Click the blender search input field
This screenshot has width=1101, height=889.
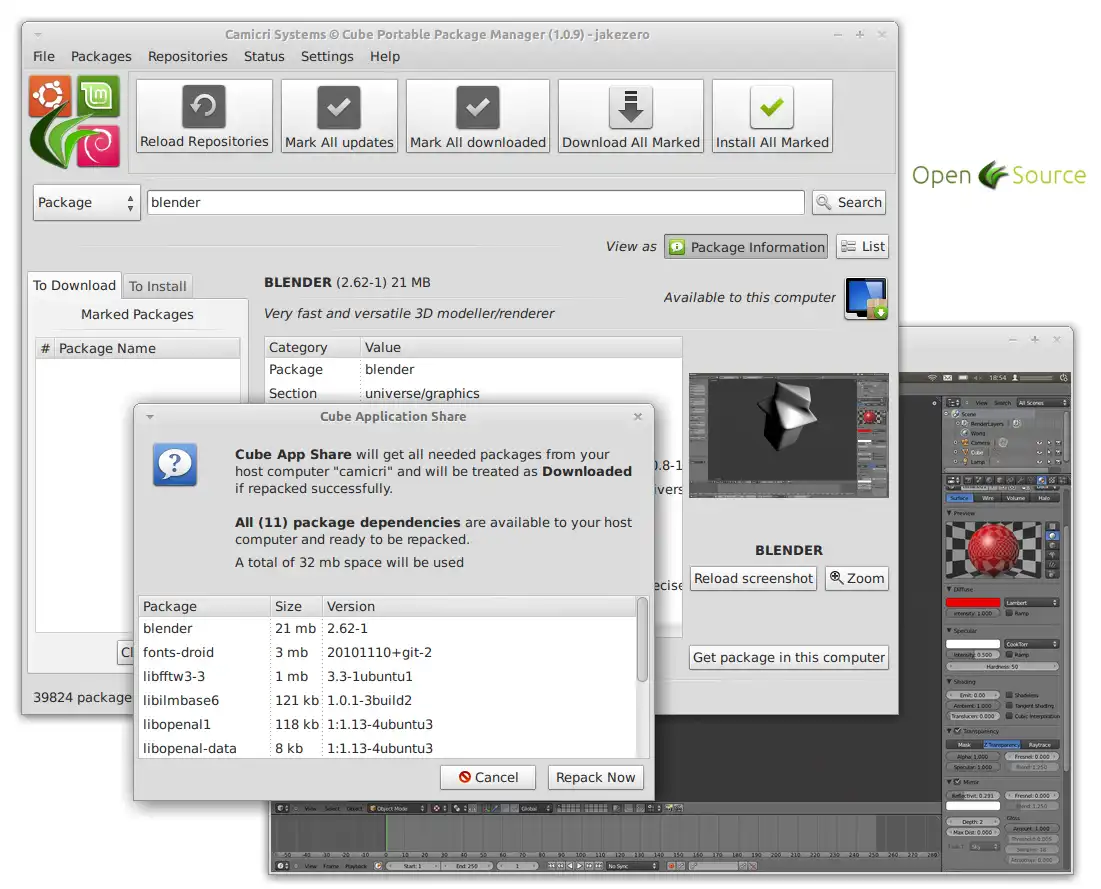(x=475, y=202)
